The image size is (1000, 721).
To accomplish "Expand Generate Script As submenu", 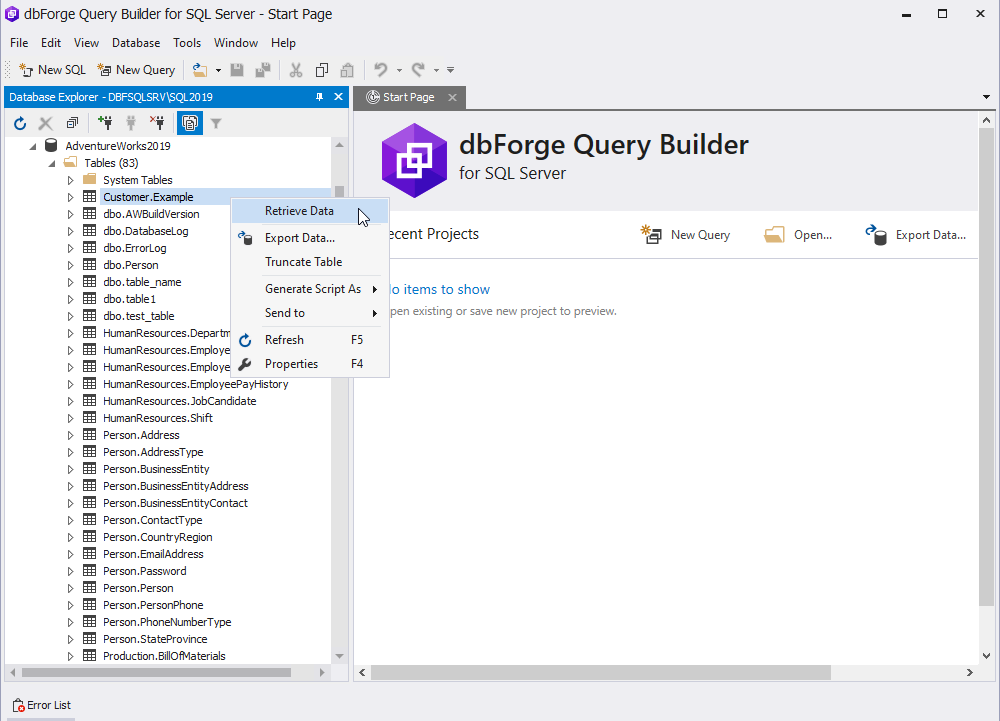I will click(x=310, y=289).
